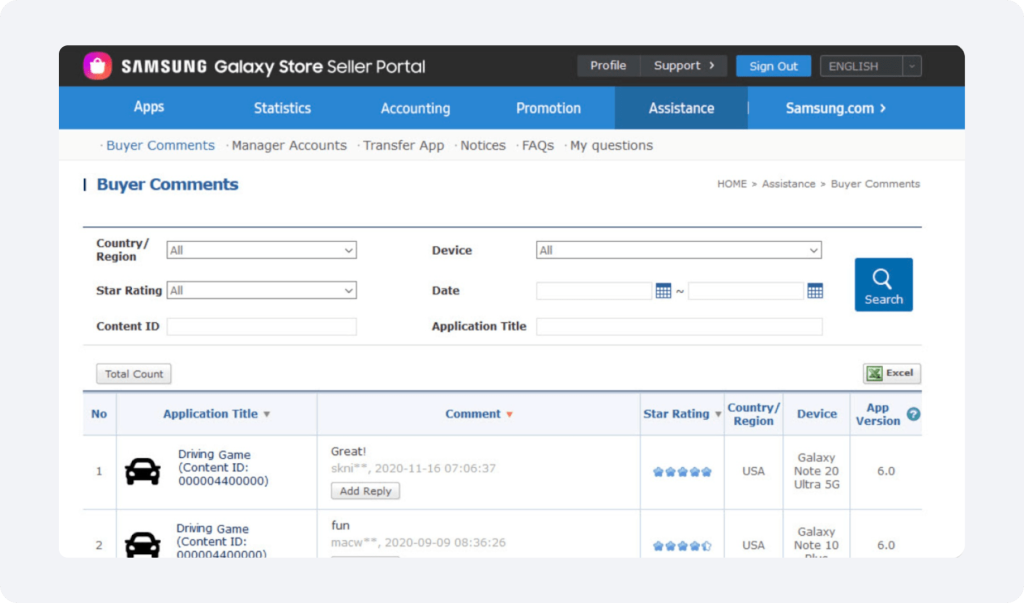Click the blue Search button
The height and width of the screenshot is (603, 1024).
(x=884, y=285)
